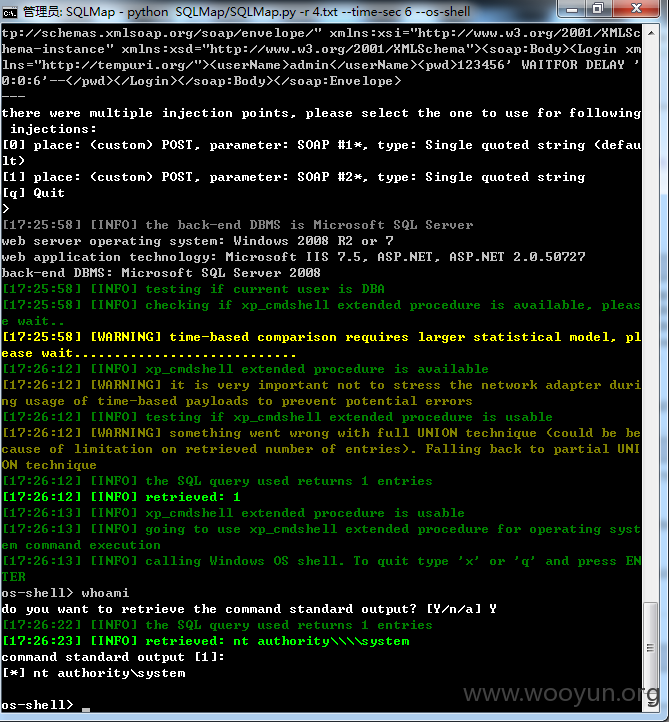The image size is (669, 722).
Task: Click the '[*] nt authority\system' output line
Action: (94, 673)
